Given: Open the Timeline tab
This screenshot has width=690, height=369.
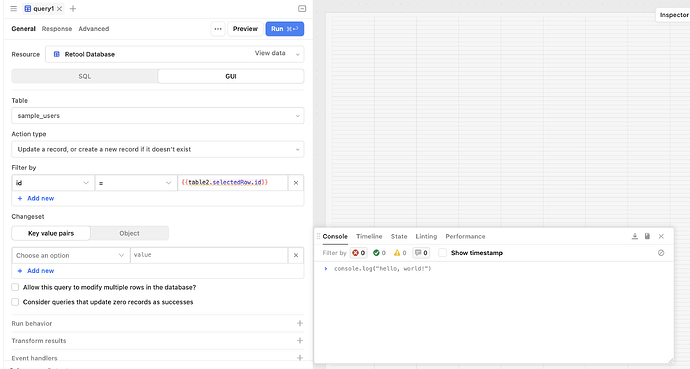Looking at the screenshot, I should tap(369, 236).
